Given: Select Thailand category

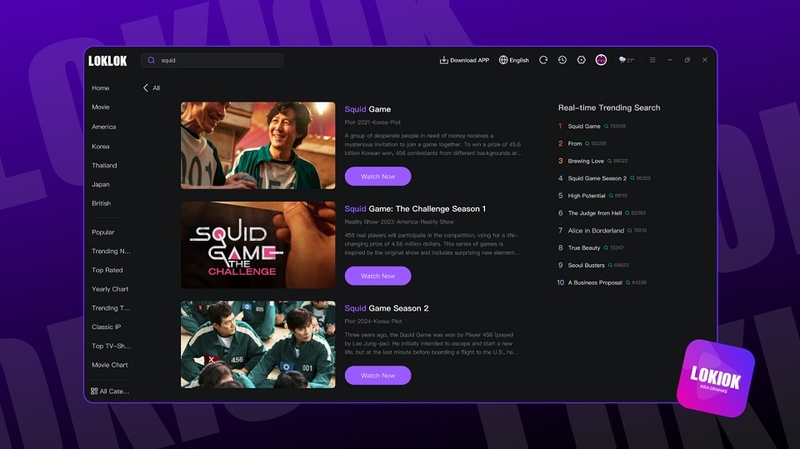Looking at the screenshot, I should [x=104, y=165].
